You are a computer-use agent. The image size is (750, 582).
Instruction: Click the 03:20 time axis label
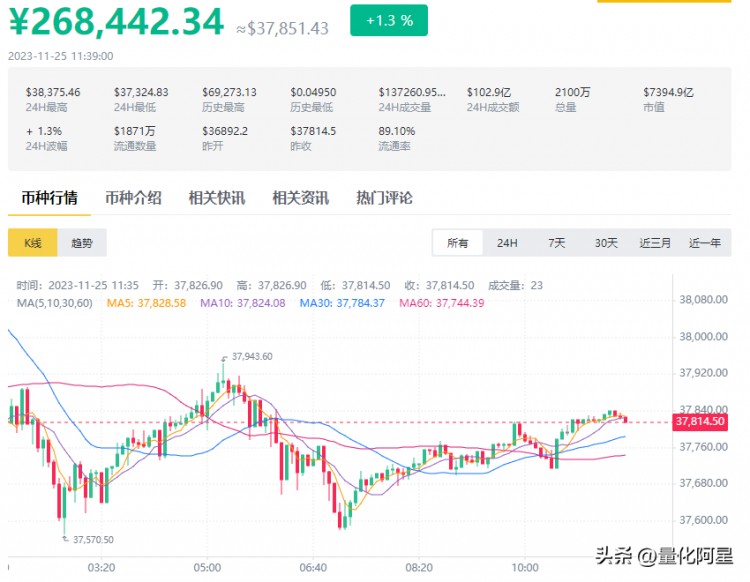(x=101, y=568)
